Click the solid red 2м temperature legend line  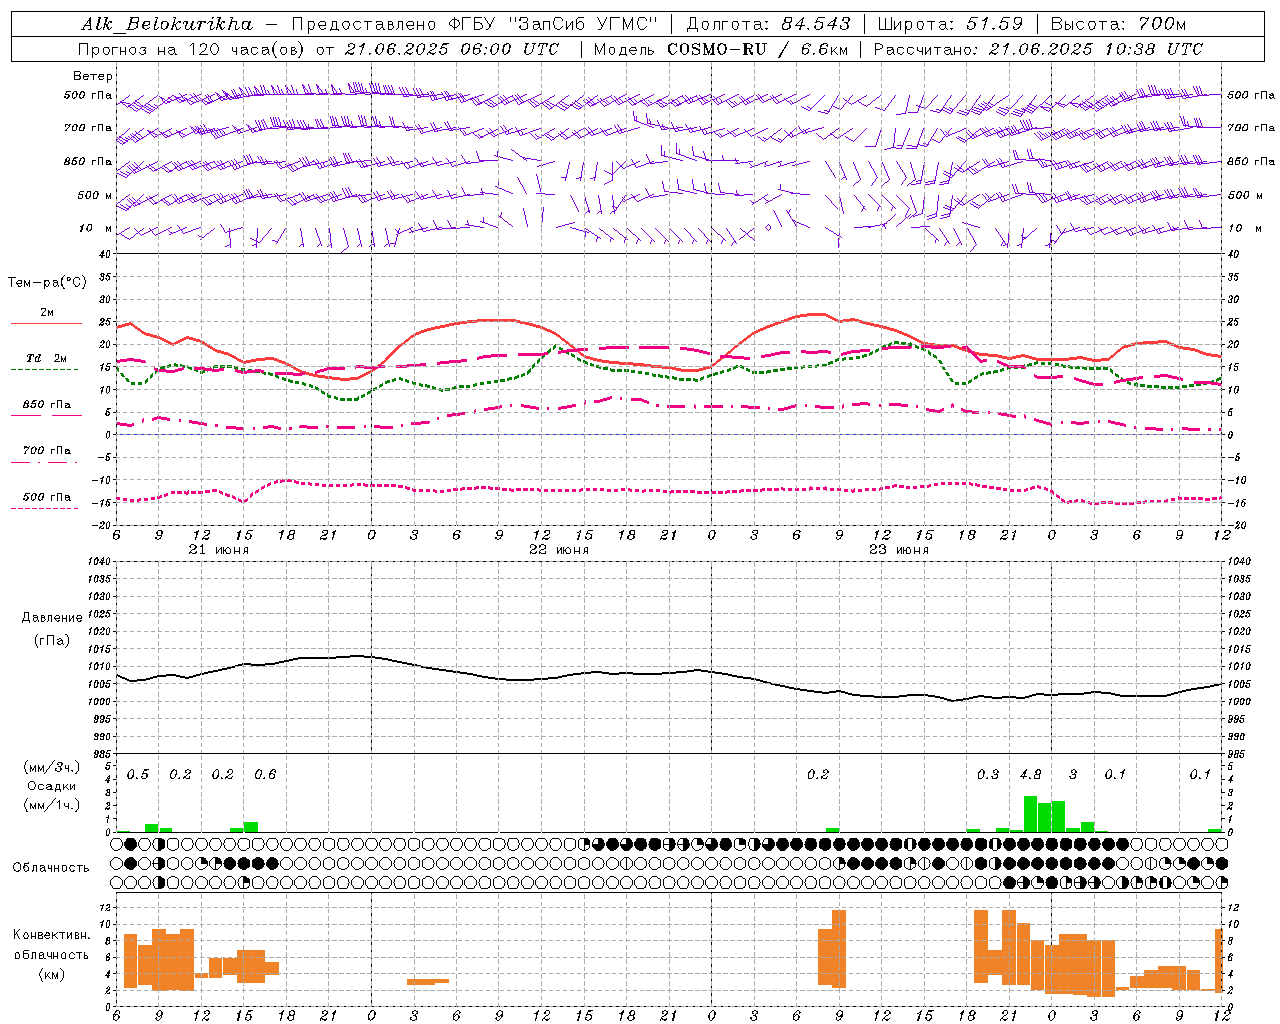pos(46,323)
